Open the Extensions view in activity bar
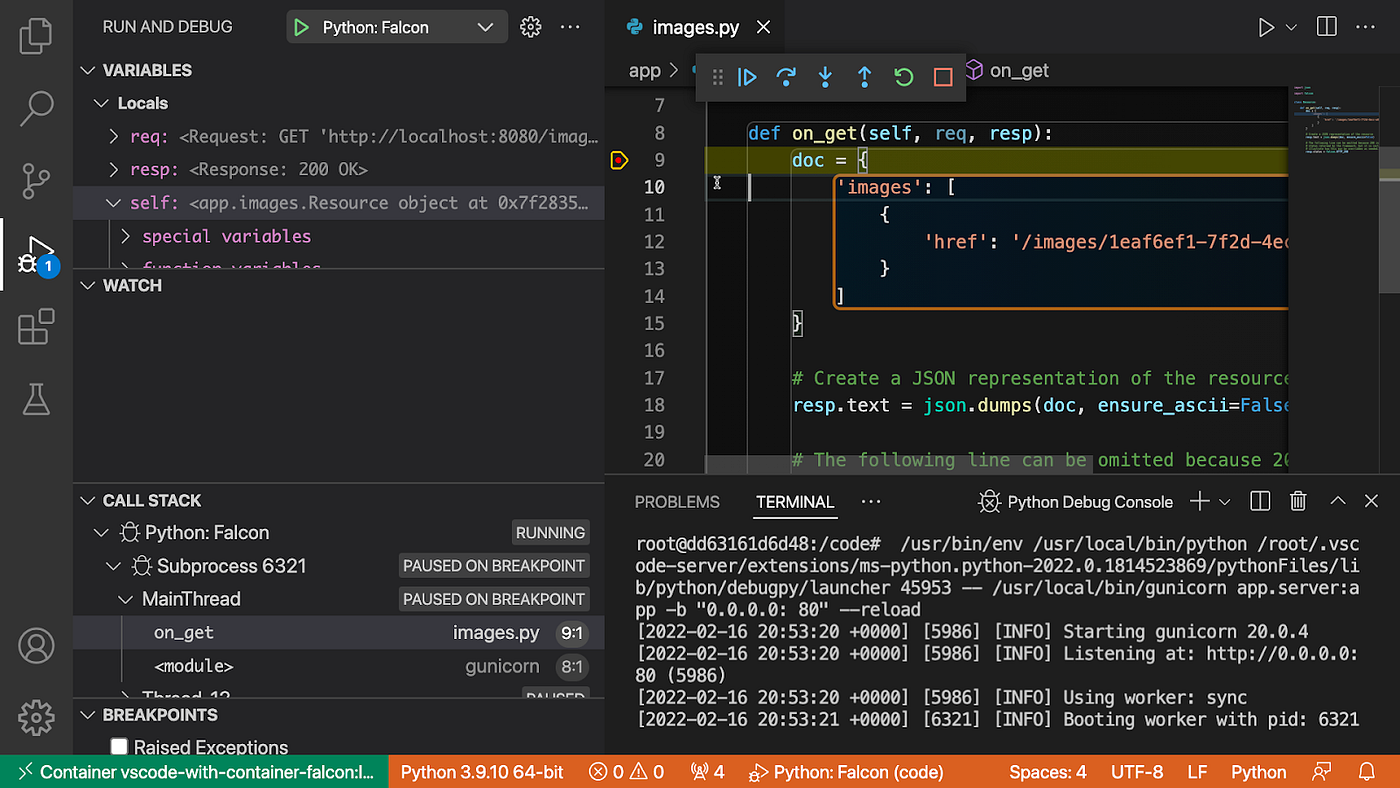 pyautogui.click(x=36, y=327)
